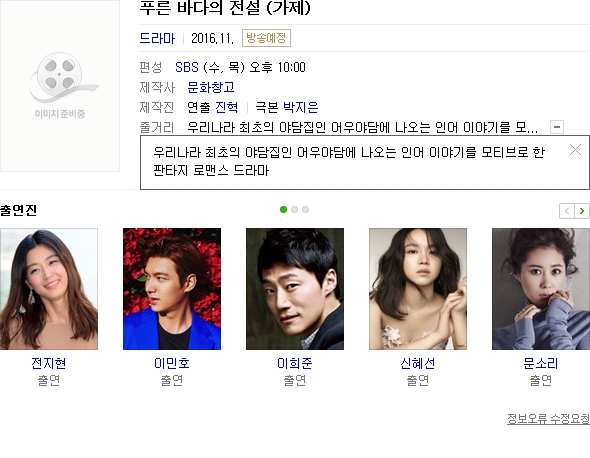Image resolution: width=590 pixels, height=458 pixels.
Task: Go to next cast page arrow
Action: pyautogui.click(x=582, y=211)
